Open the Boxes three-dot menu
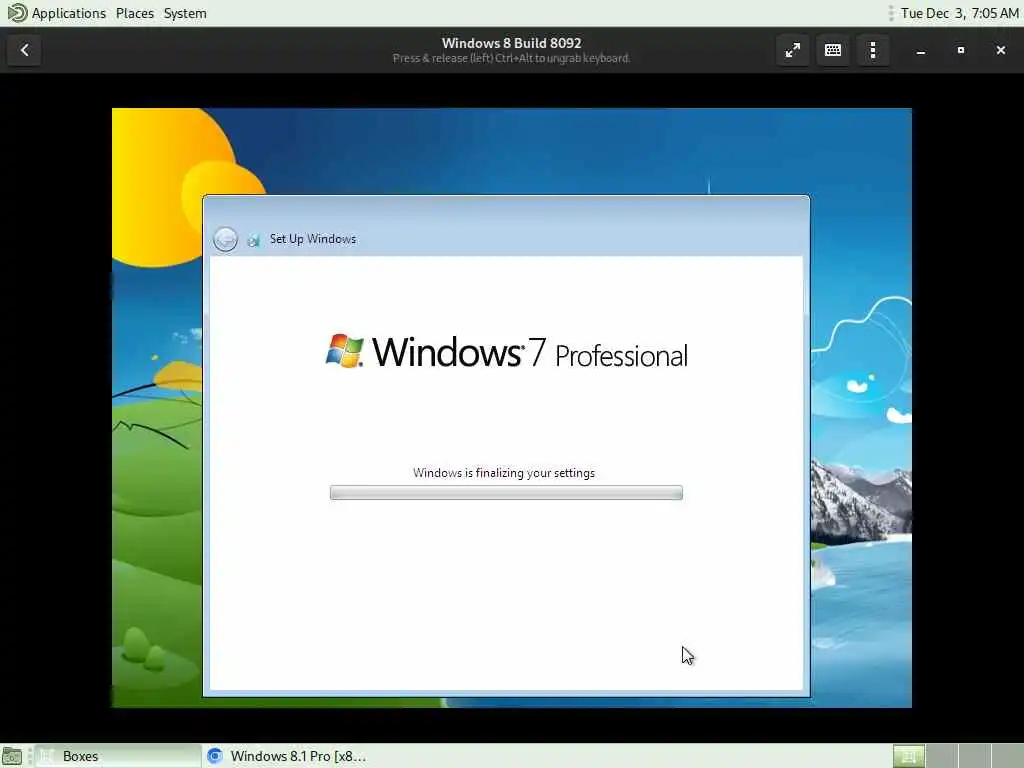Viewport: 1024px width, 768px height. 872,50
